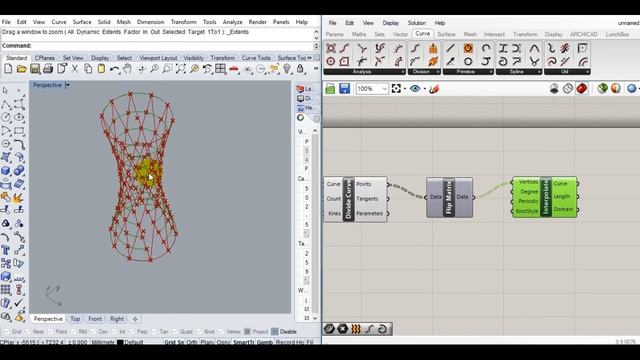Image resolution: width=640 pixels, height=360 pixels.
Task: Click the Undo arrow icon in Rhino
Action: click(x=114, y=69)
